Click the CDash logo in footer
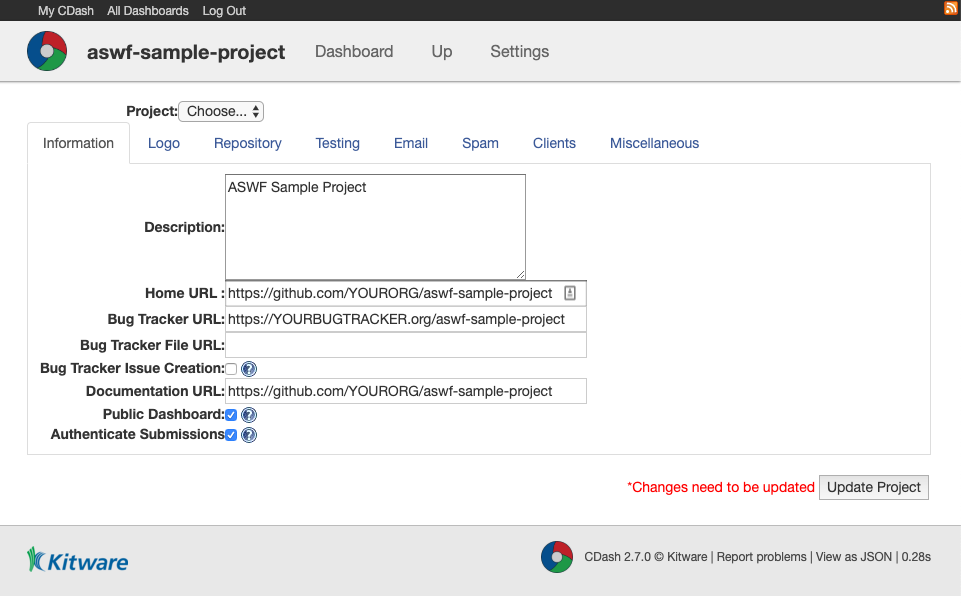 click(x=556, y=557)
